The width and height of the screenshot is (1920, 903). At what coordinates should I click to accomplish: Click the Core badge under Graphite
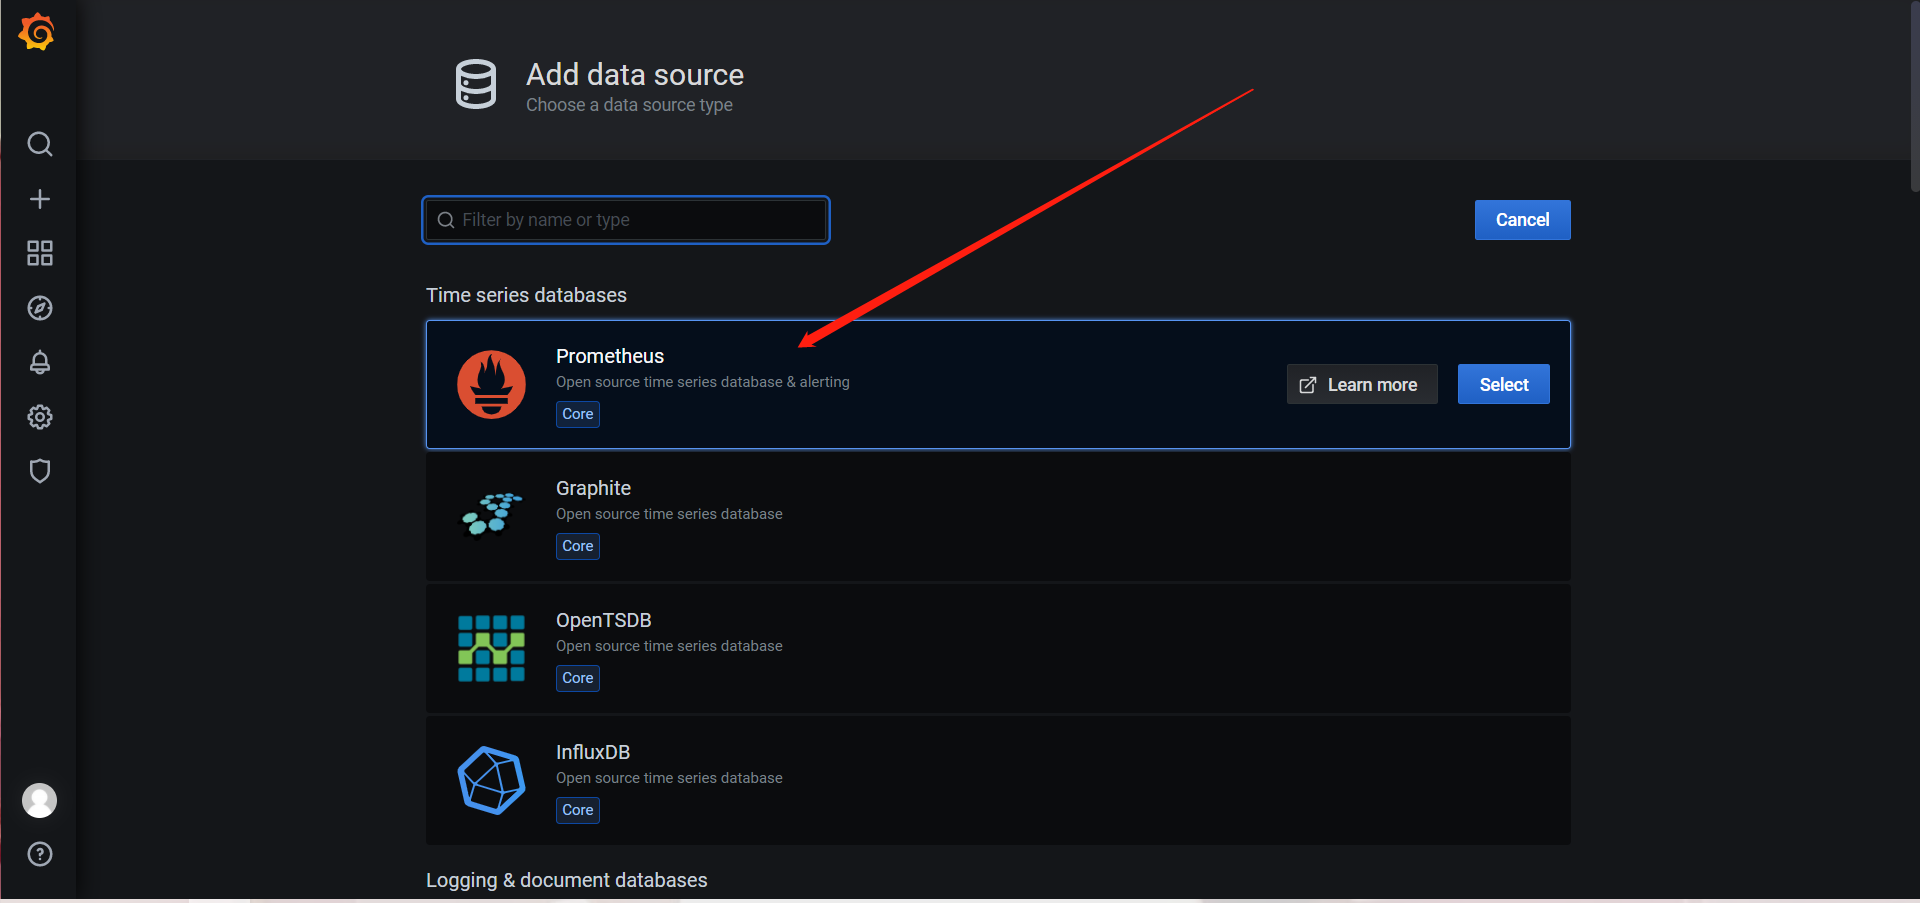[x=578, y=546]
